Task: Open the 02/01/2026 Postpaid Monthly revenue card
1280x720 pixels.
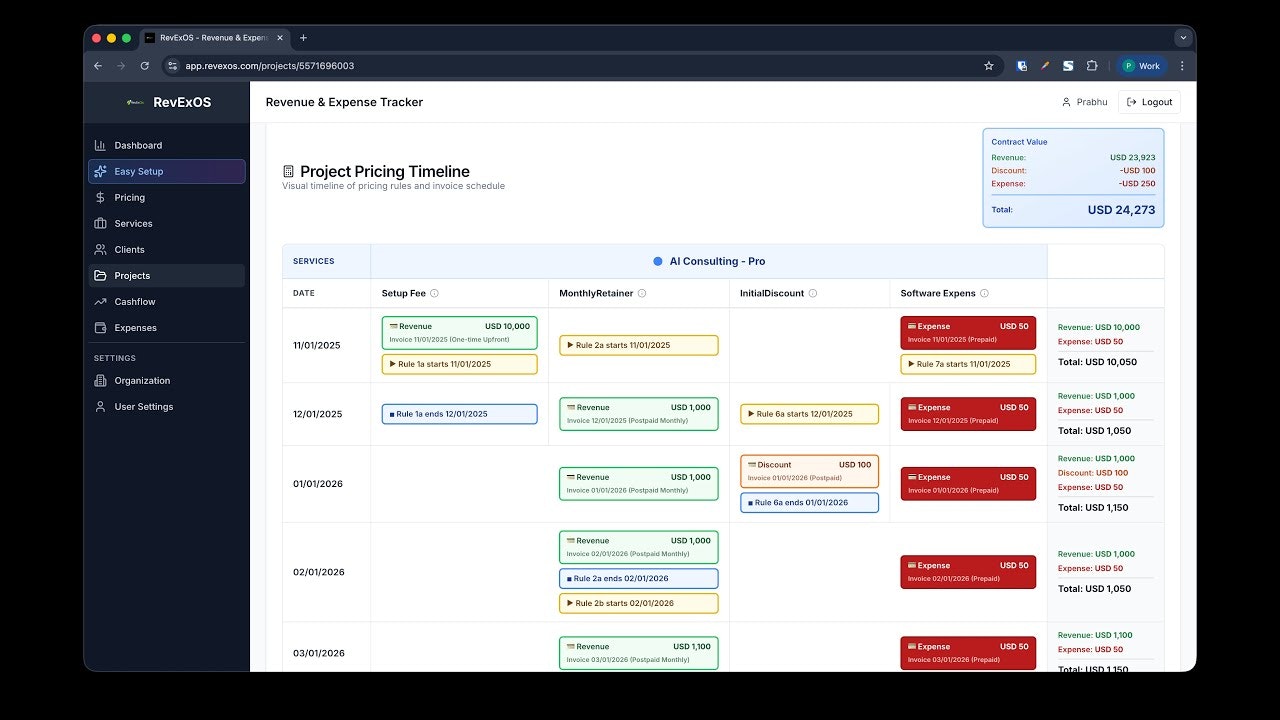Action: 638,547
